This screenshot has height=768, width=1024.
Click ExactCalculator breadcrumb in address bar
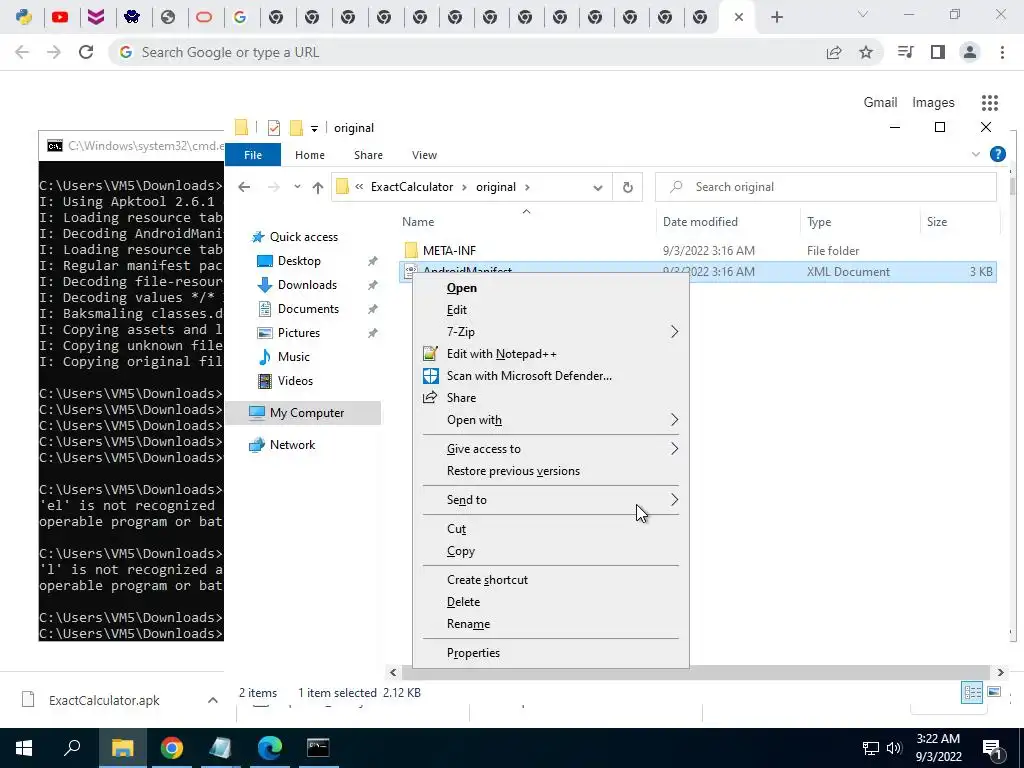[412, 187]
